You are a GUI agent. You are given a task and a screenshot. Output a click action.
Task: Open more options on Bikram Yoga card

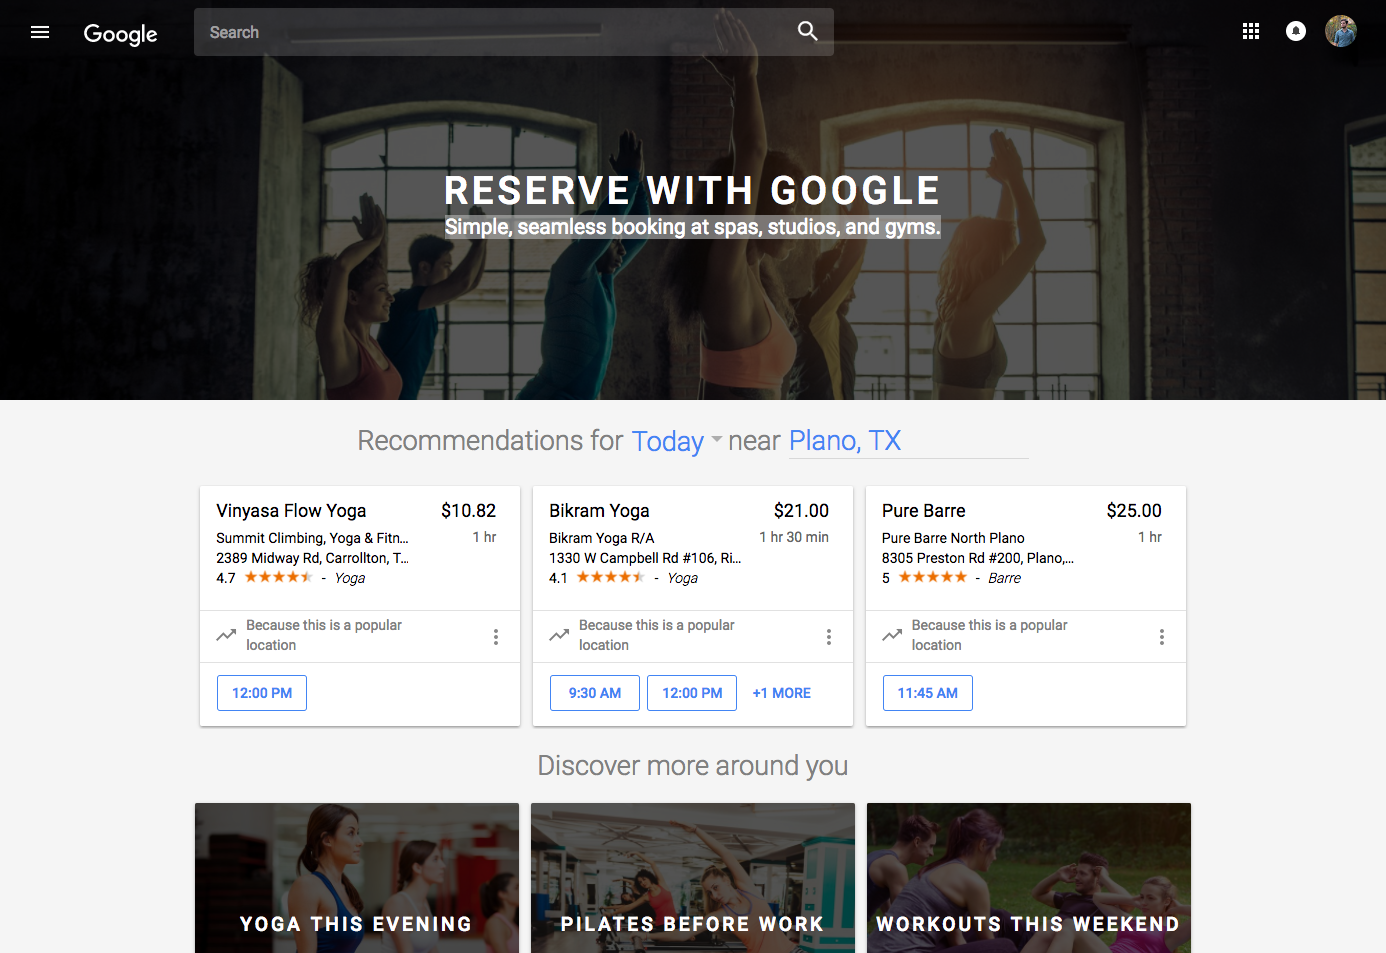coord(829,637)
